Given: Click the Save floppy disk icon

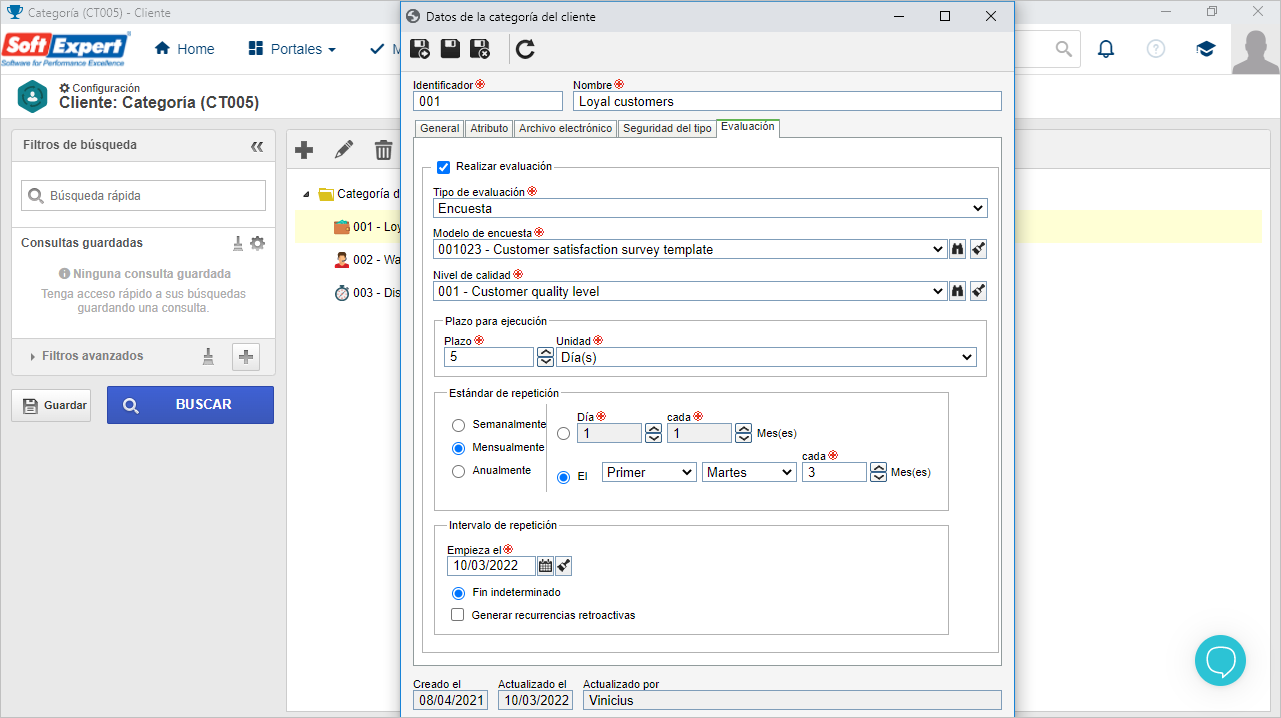Looking at the screenshot, I should 451,49.
